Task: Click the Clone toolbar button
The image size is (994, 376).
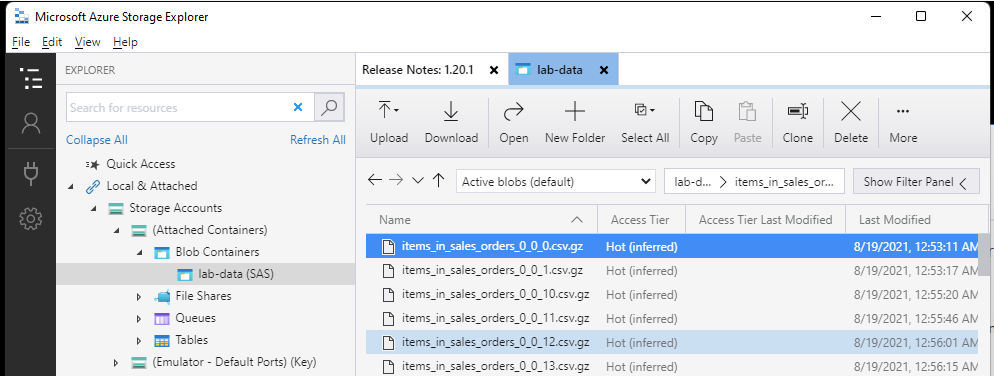Action: [797, 122]
